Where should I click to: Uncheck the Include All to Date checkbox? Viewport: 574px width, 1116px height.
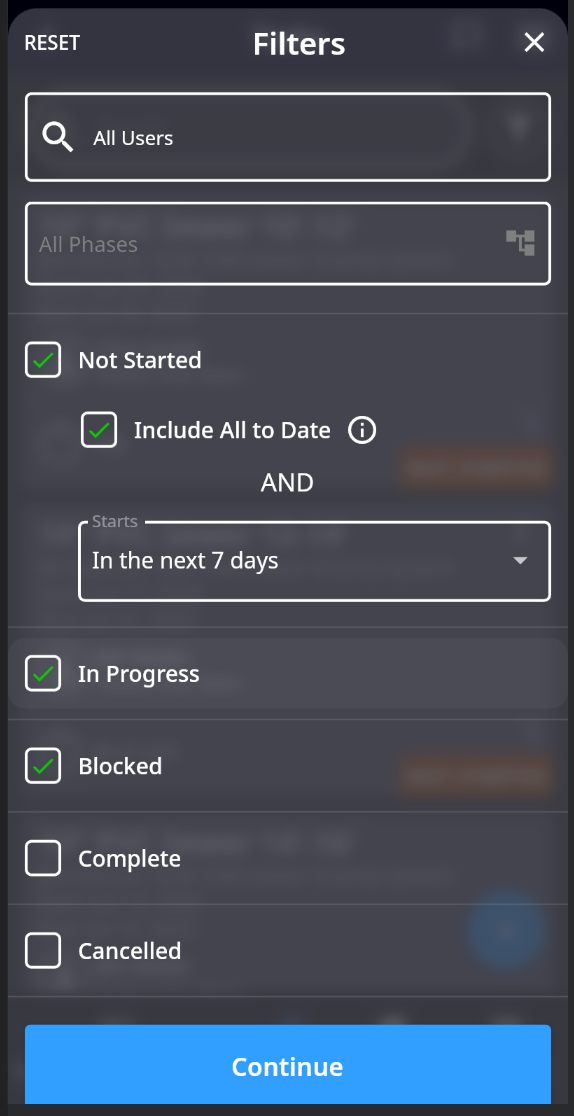coord(99,430)
